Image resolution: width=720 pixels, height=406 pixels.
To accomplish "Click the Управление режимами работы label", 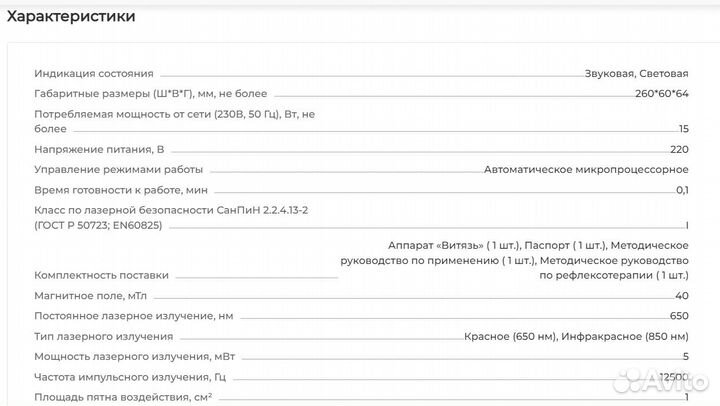I will (119, 168).
